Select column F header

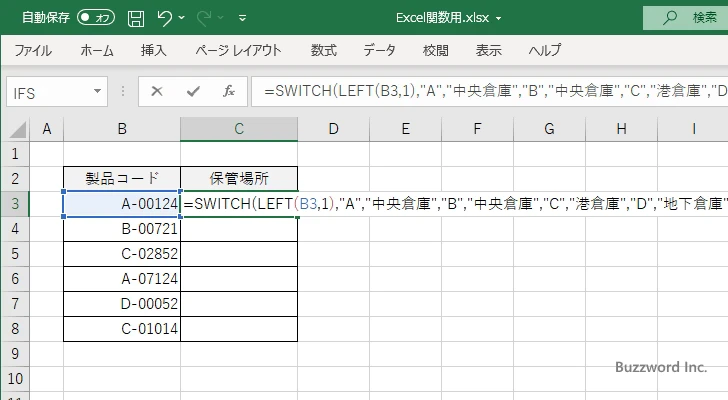click(x=477, y=129)
